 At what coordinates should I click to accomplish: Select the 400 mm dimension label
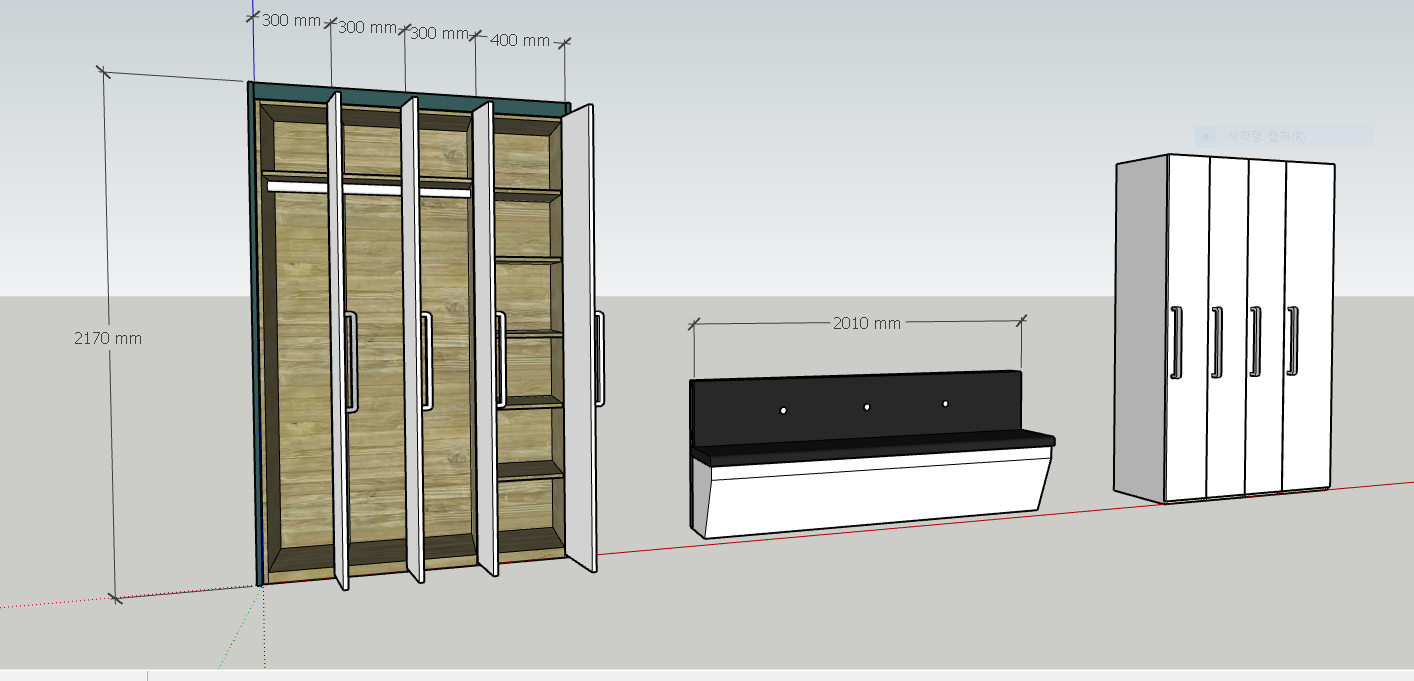point(520,40)
